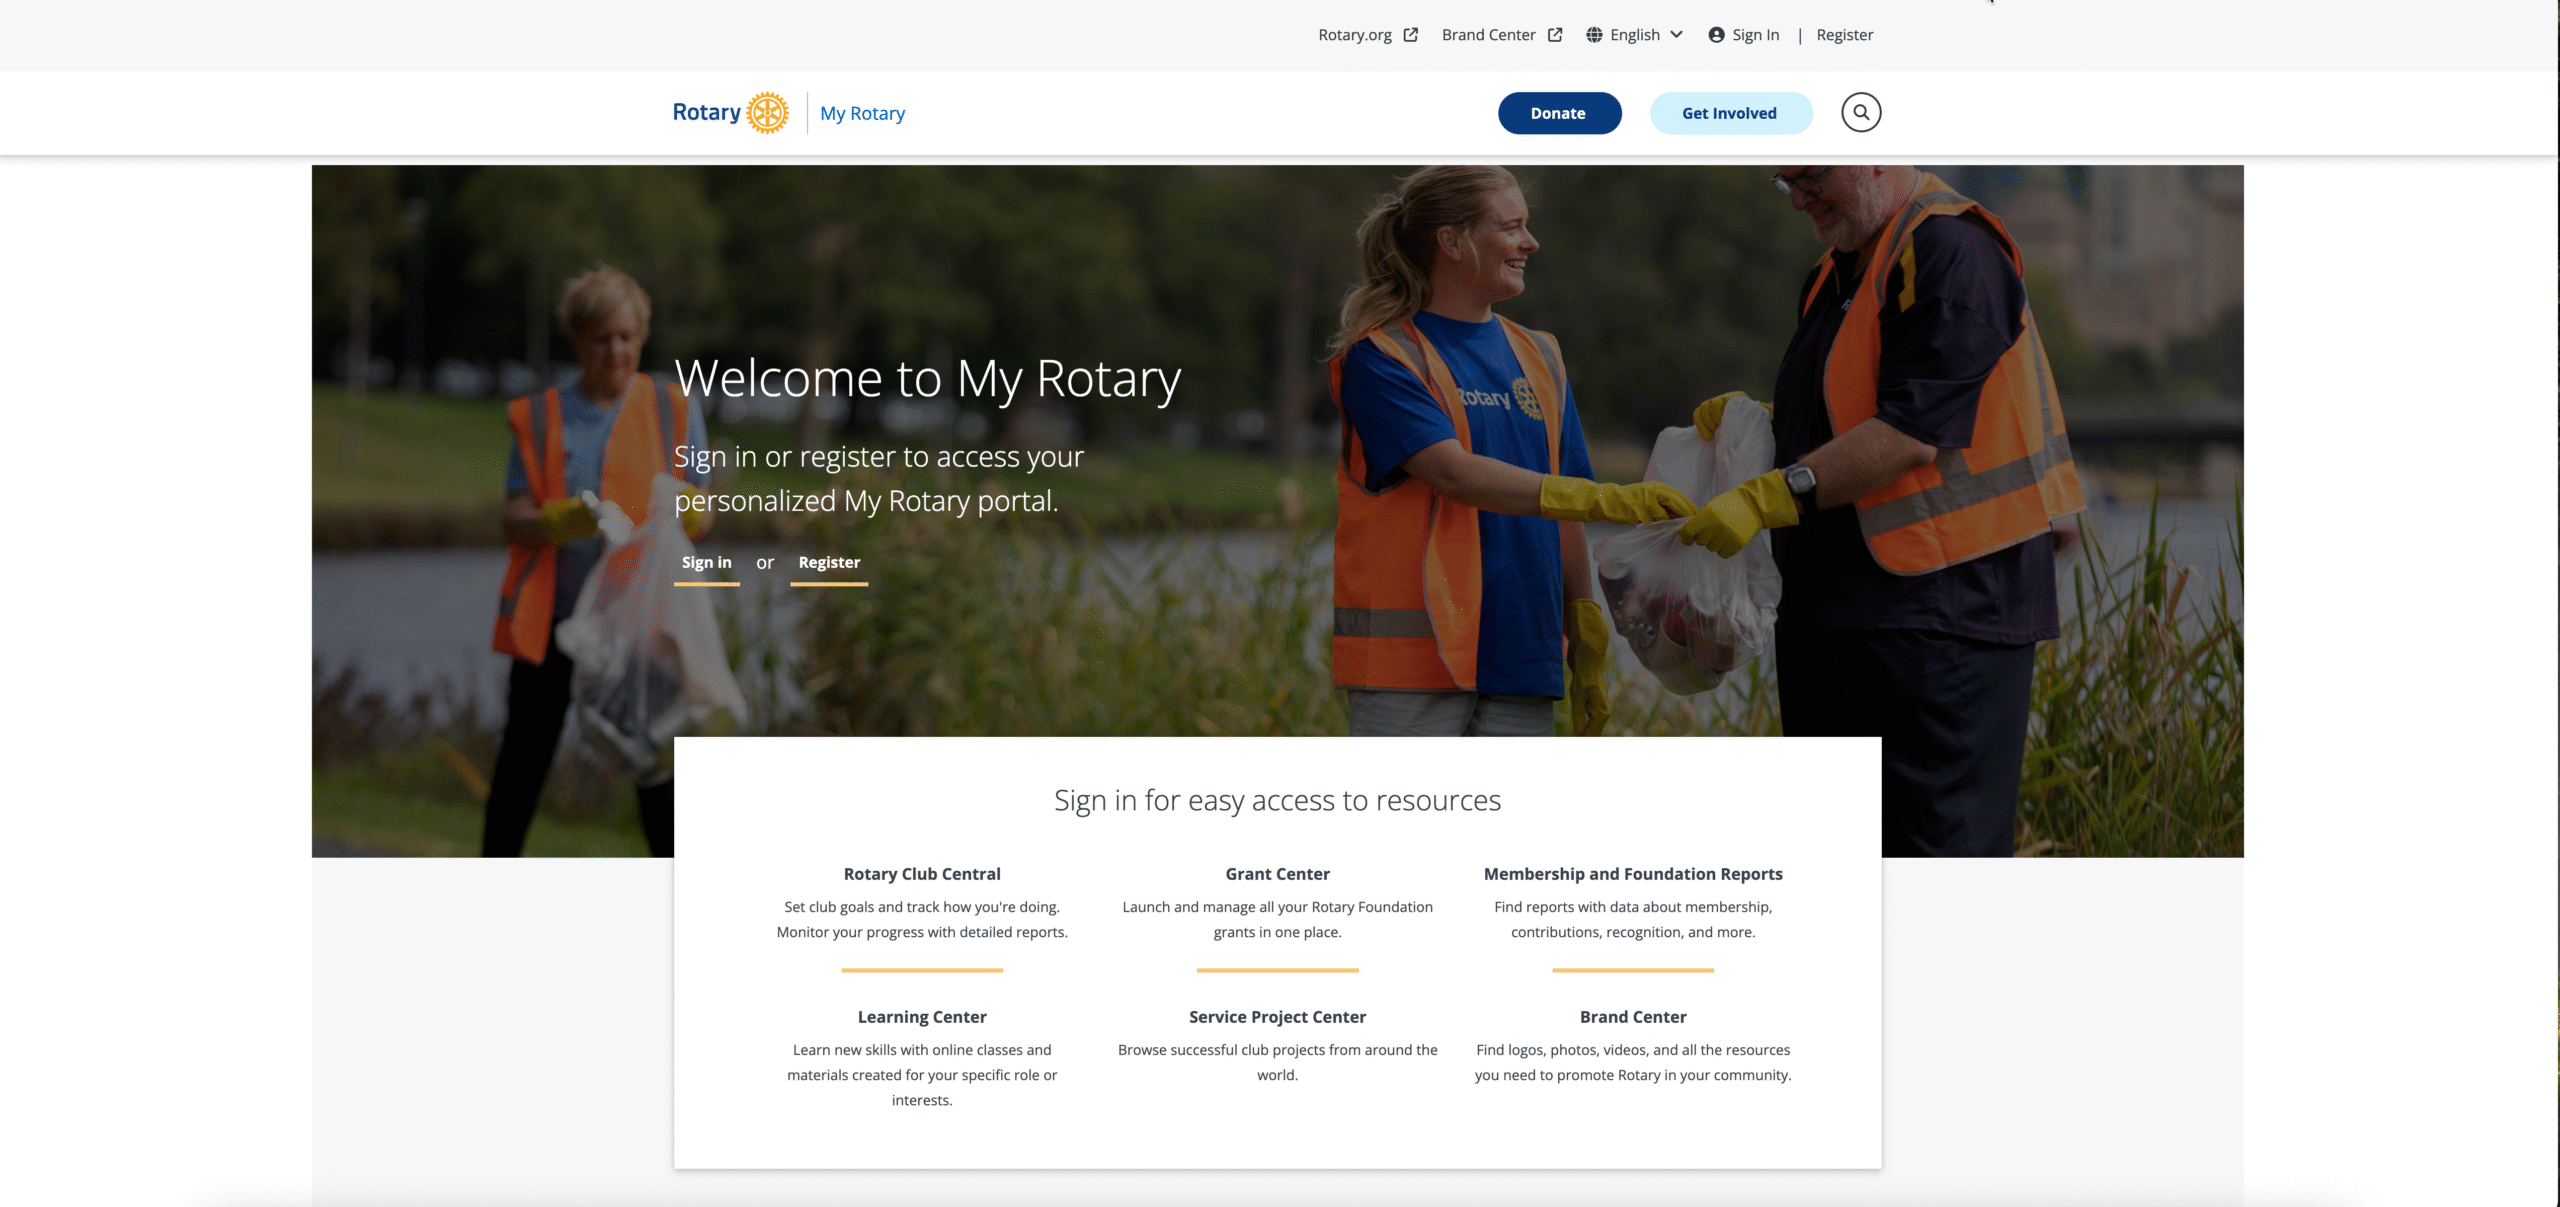
Task: Click the search magnifier icon
Action: (1861, 112)
